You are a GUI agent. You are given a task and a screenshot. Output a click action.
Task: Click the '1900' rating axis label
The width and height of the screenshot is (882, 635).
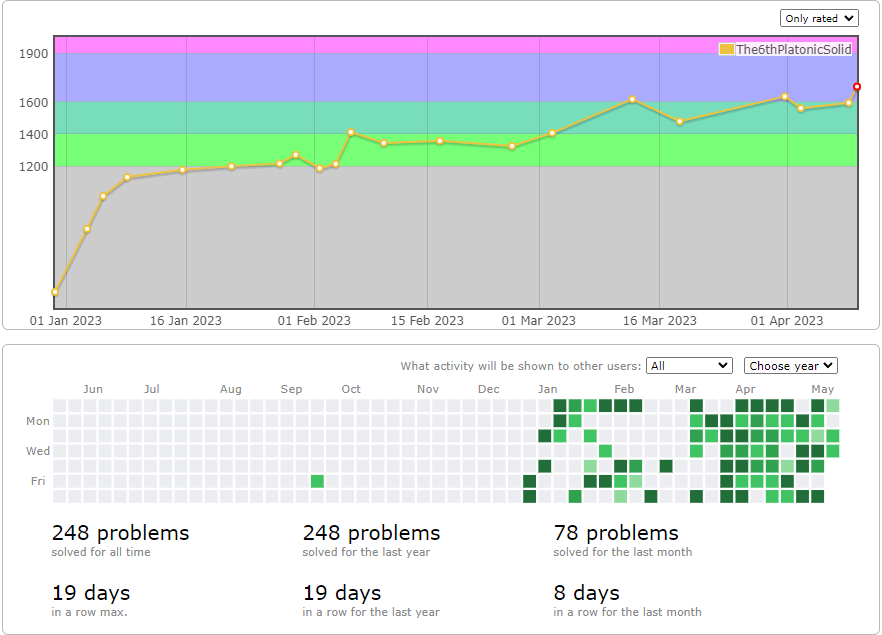tap(34, 54)
